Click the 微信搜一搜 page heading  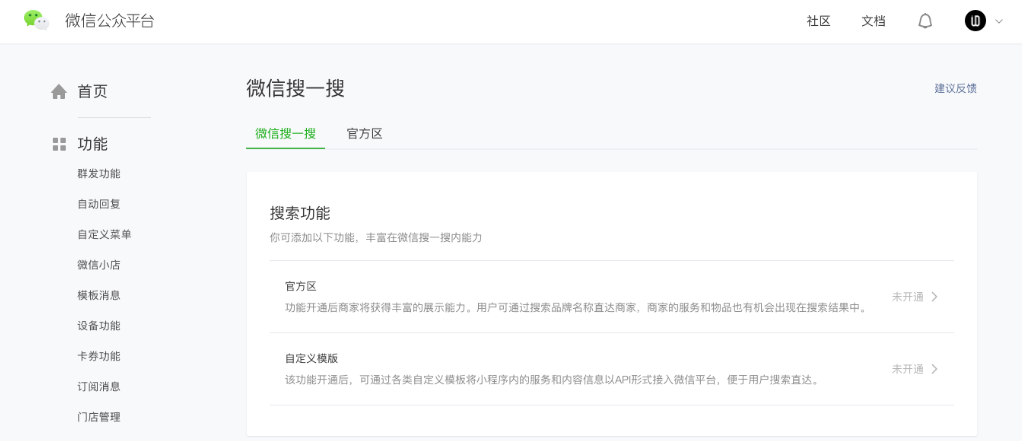[x=295, y=88]
